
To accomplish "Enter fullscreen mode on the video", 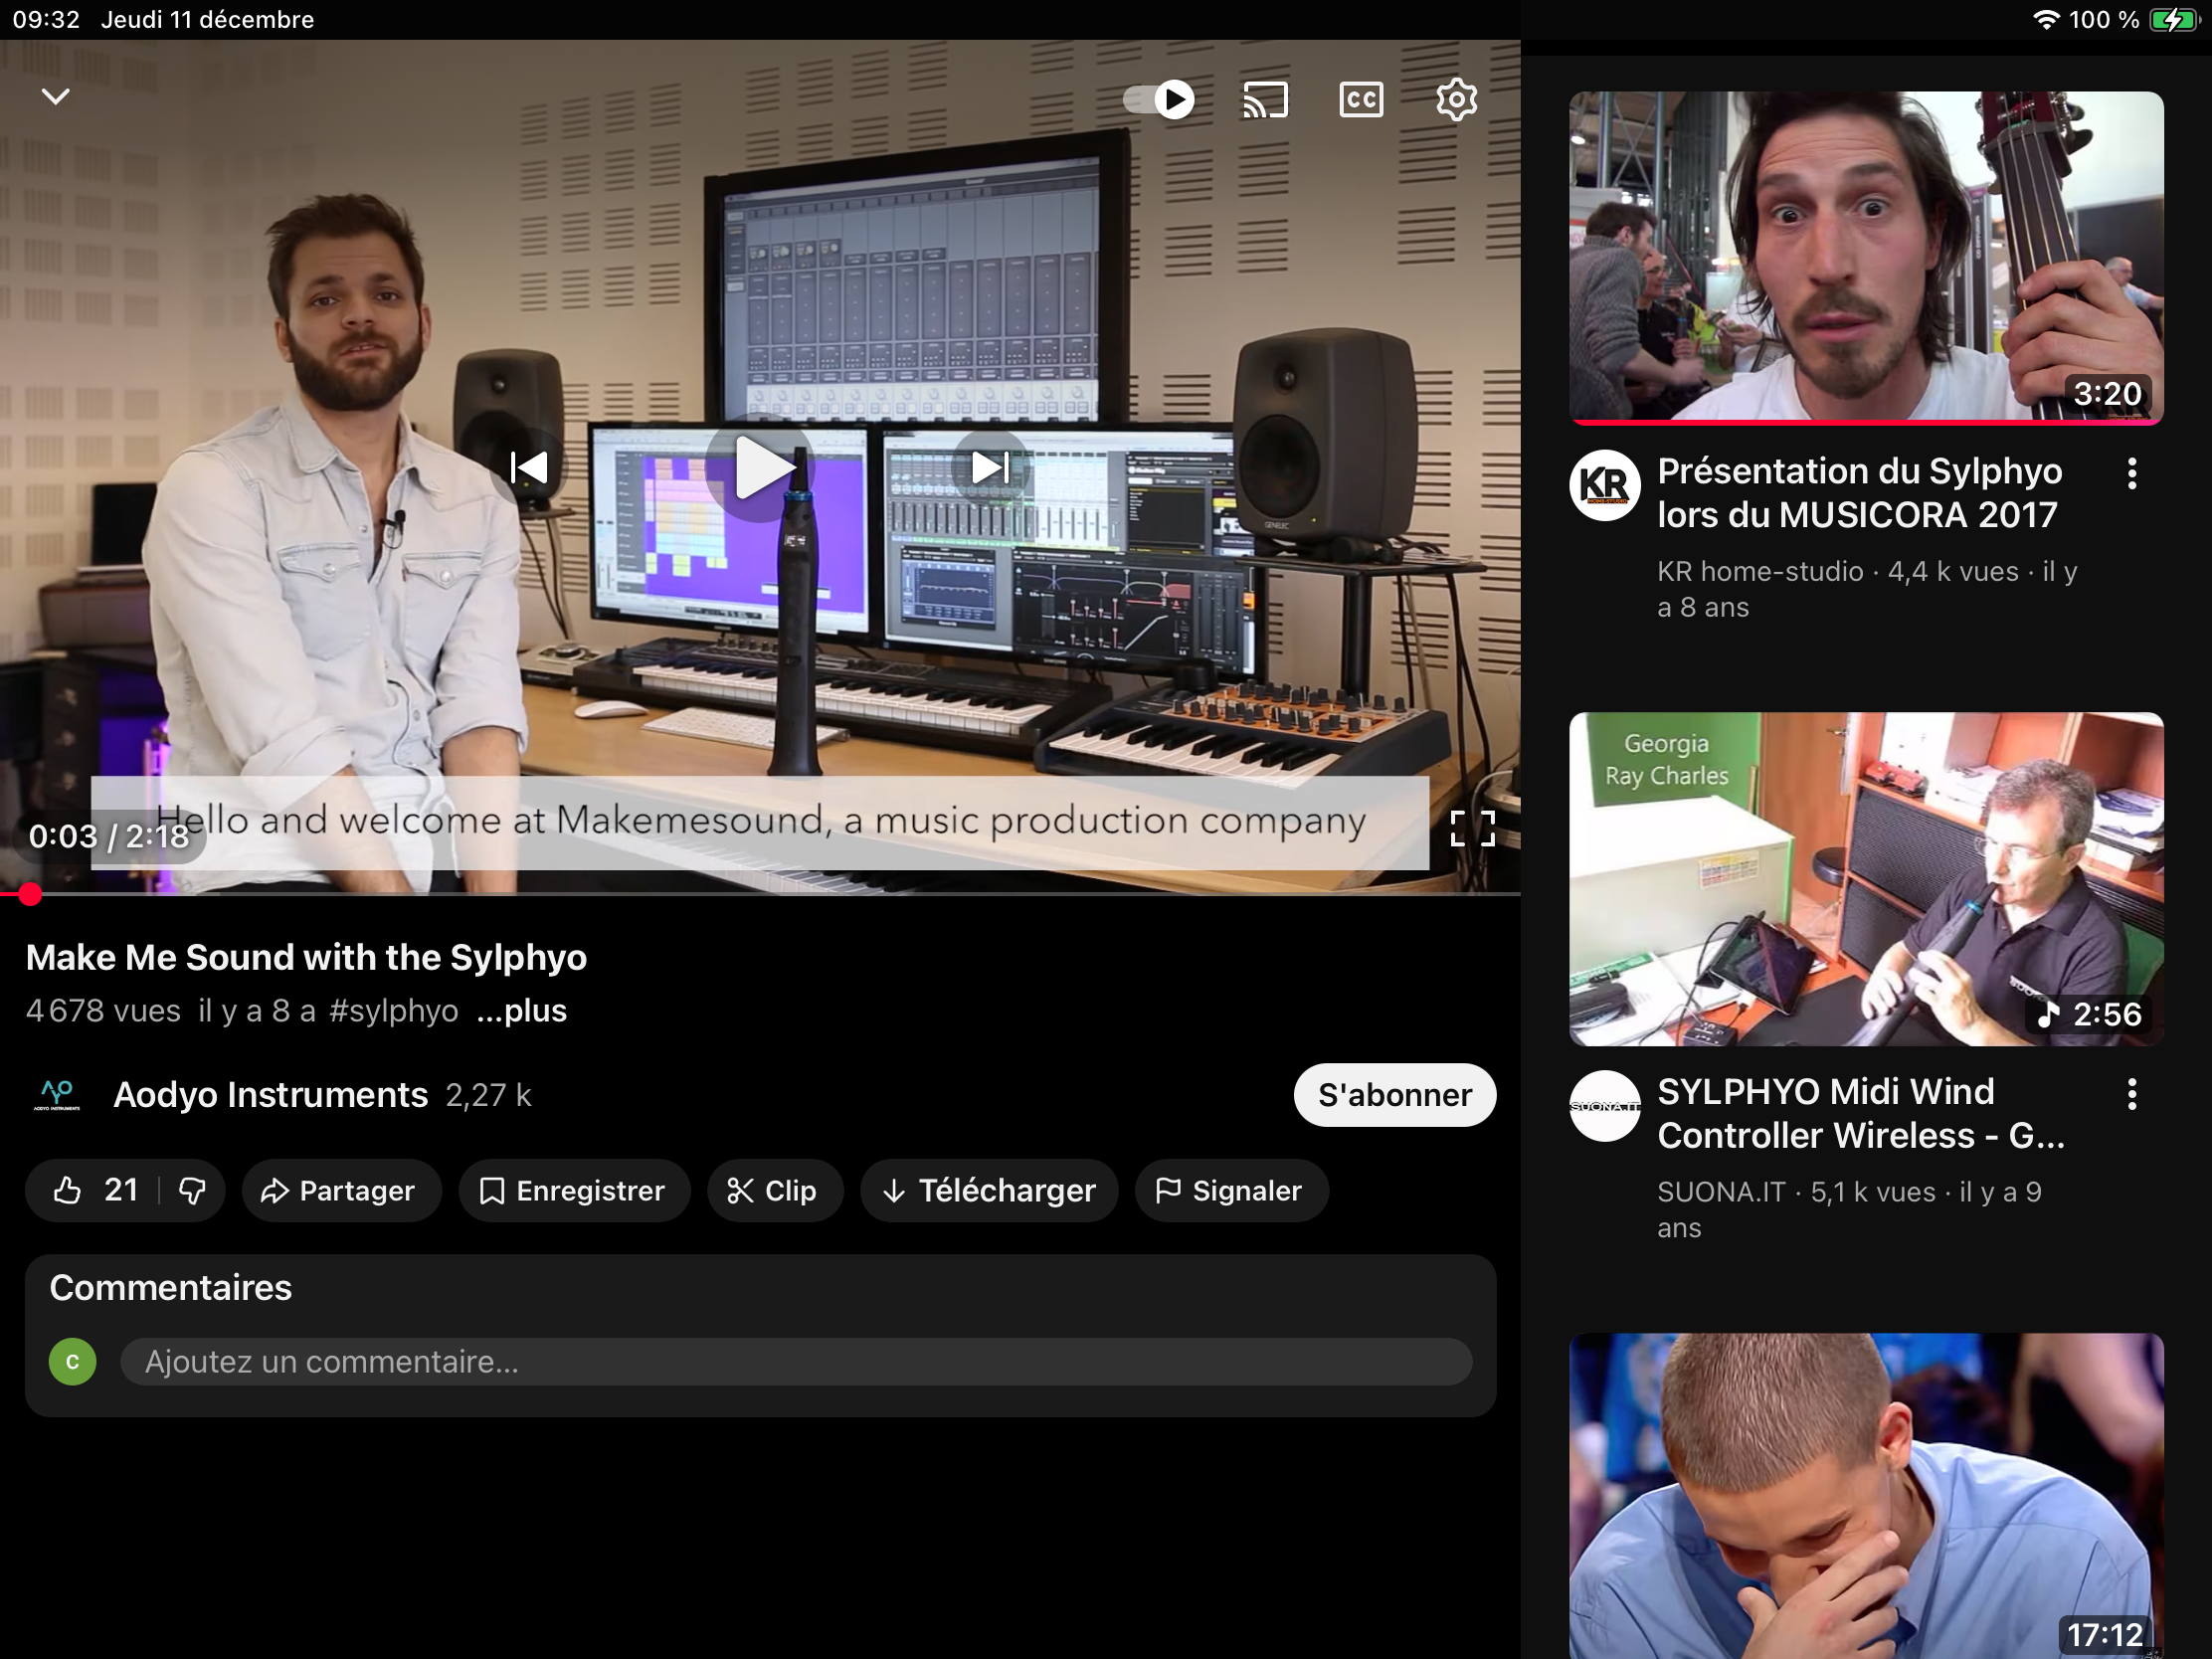I will coord(1472,828).
